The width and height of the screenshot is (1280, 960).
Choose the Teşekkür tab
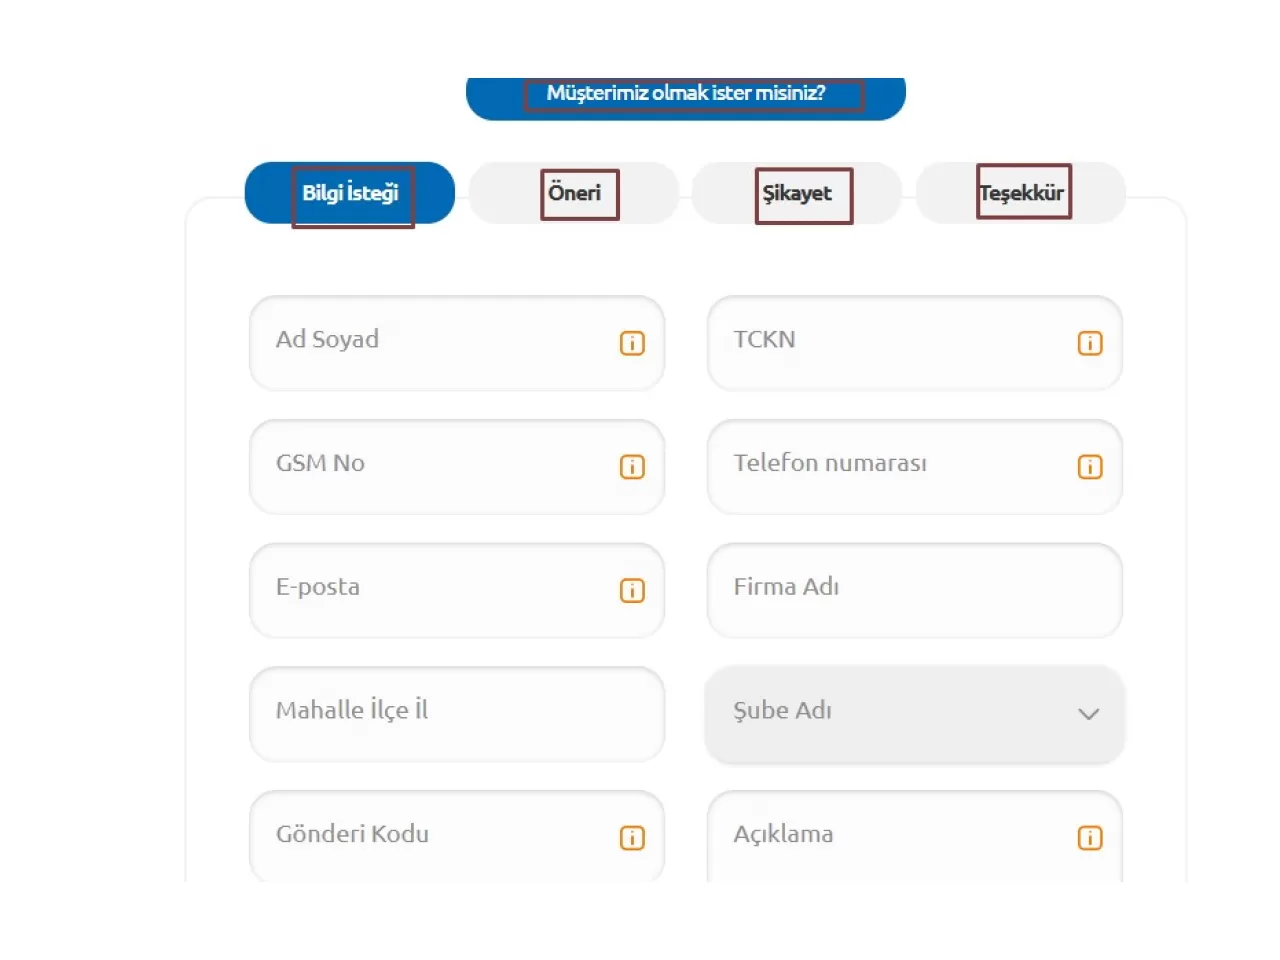1021,193
